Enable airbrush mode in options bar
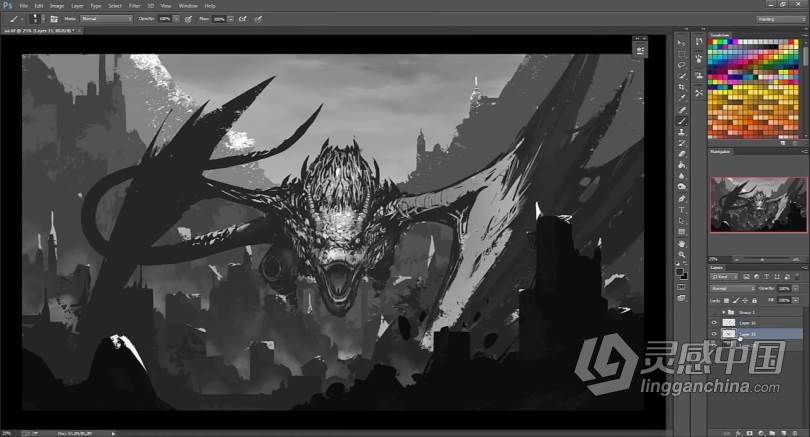Image resolution: width=810 pixels, height=437 pixels. (x=243, y=19)
